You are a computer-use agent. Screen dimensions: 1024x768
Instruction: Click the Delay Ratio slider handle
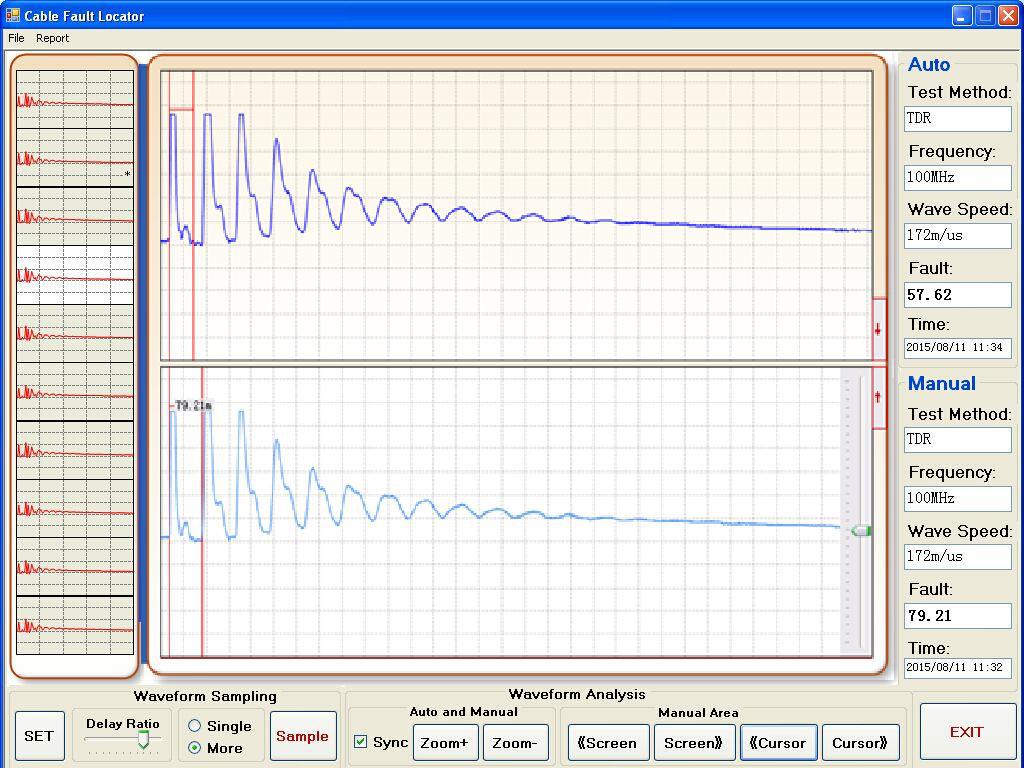(x=144, y=739)
